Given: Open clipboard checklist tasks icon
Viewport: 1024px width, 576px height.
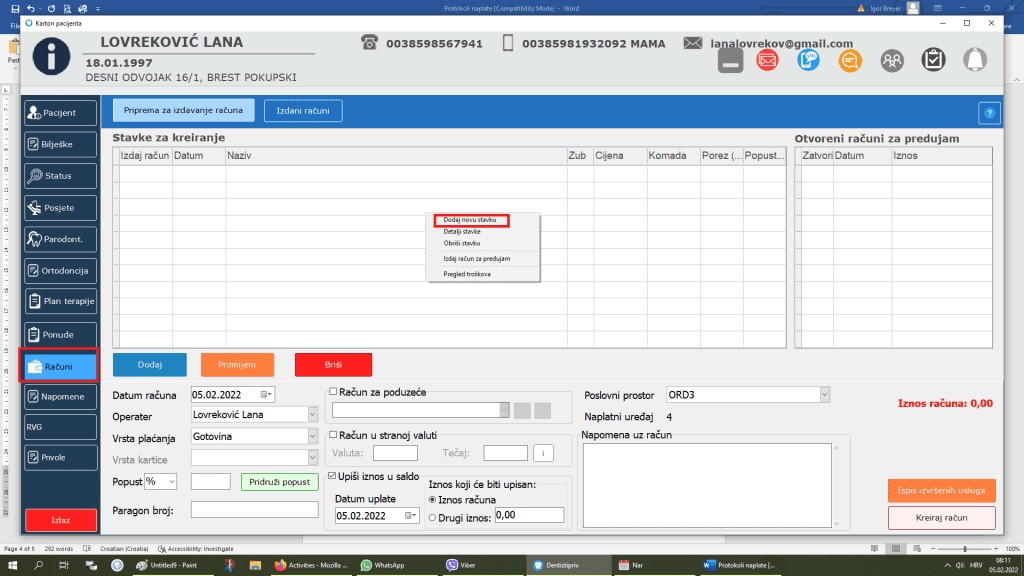Looking at the screenshot, I should 933,60.
